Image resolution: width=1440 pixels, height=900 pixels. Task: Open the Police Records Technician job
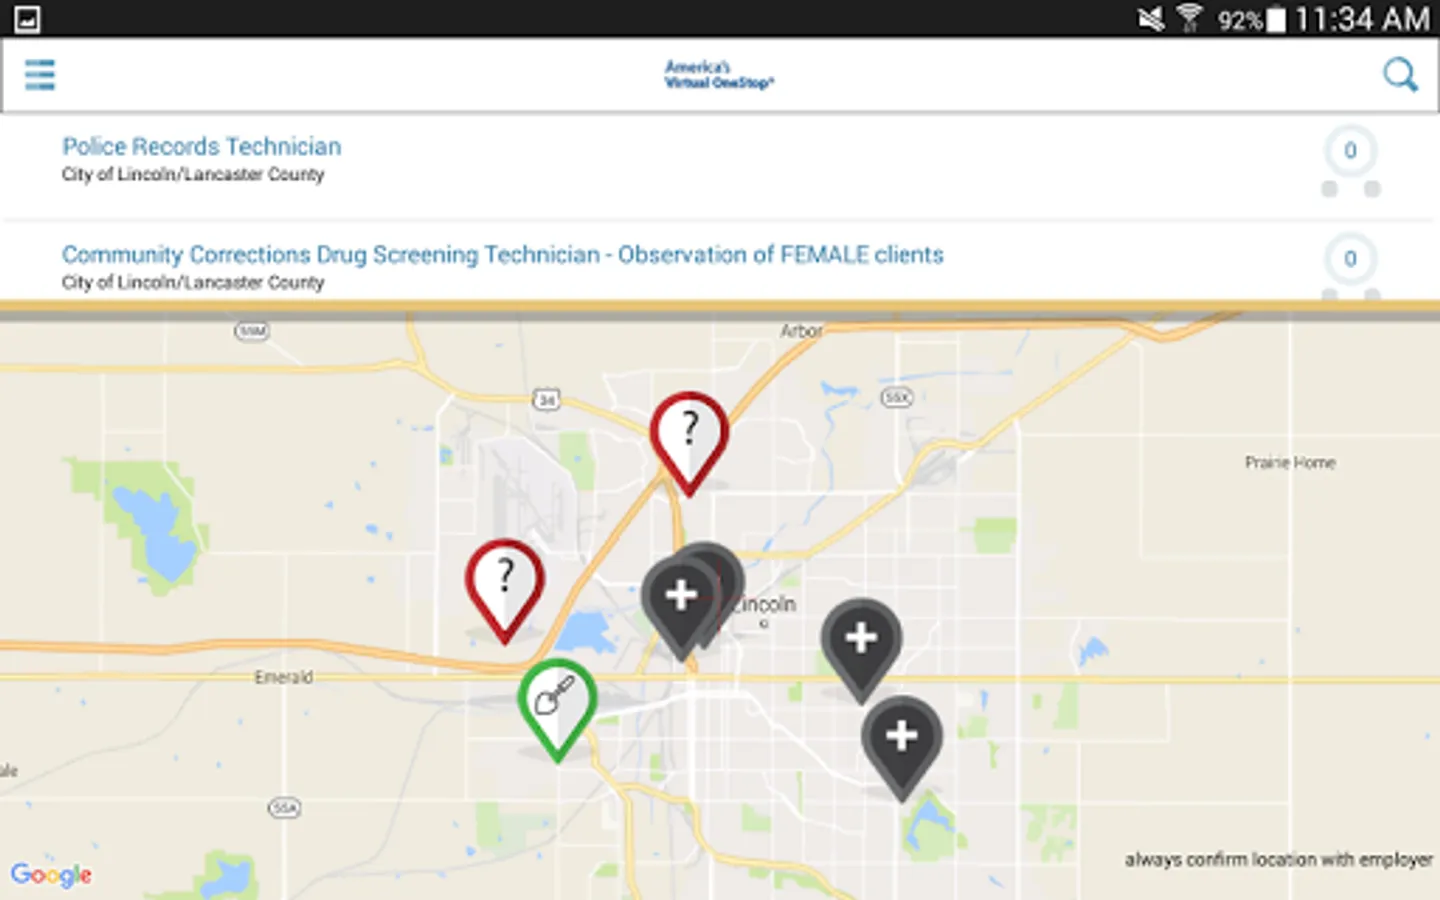point(201,146)
